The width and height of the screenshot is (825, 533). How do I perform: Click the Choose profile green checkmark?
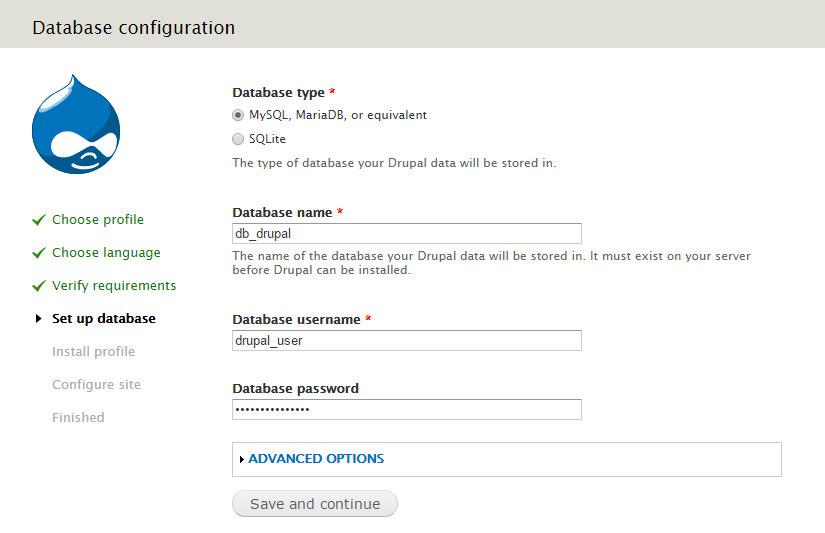[x=38, y=220]
